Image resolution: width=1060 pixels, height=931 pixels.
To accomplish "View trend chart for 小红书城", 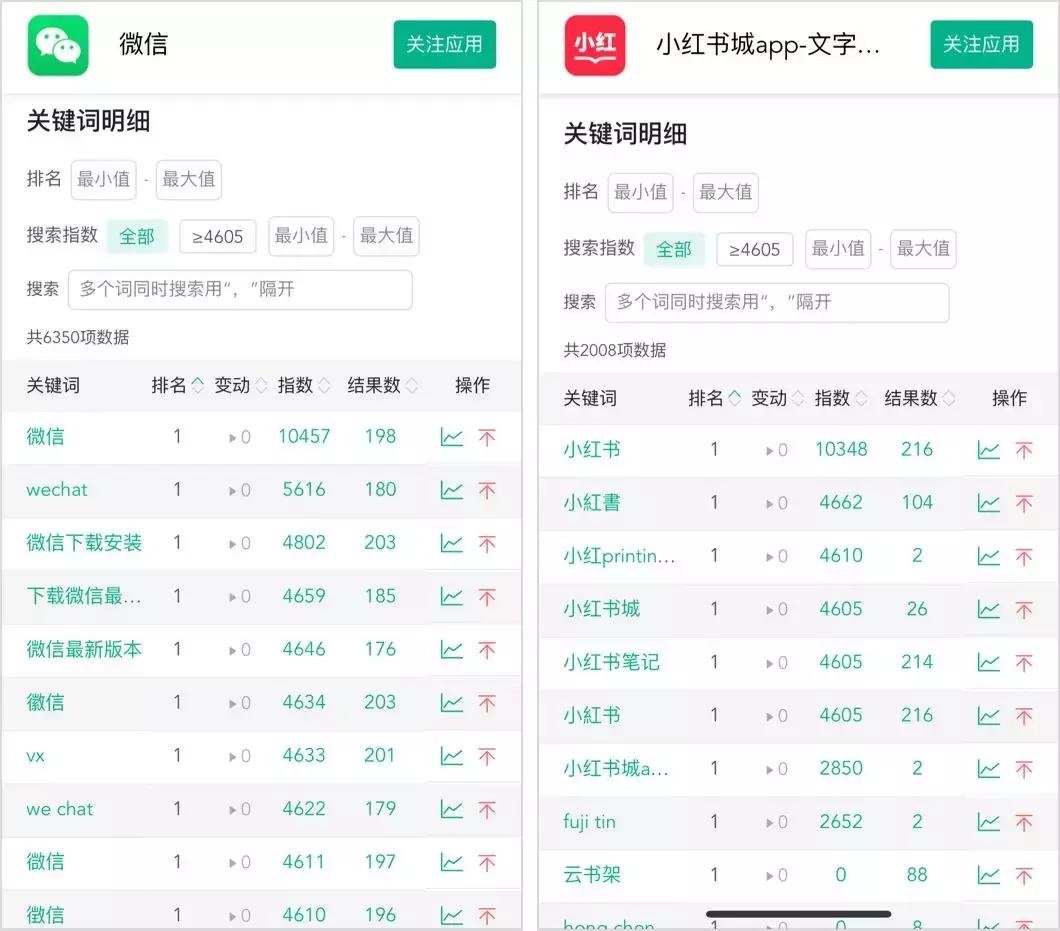I will [x=989, y=608].
